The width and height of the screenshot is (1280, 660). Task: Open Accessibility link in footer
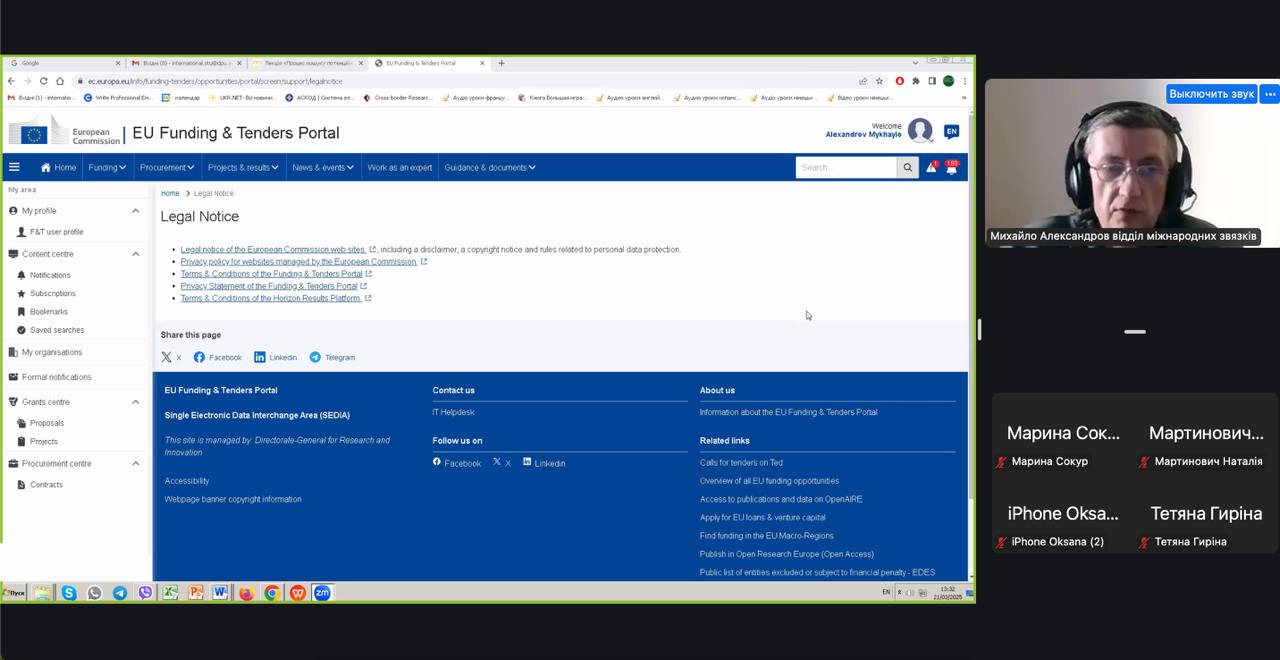187,481
